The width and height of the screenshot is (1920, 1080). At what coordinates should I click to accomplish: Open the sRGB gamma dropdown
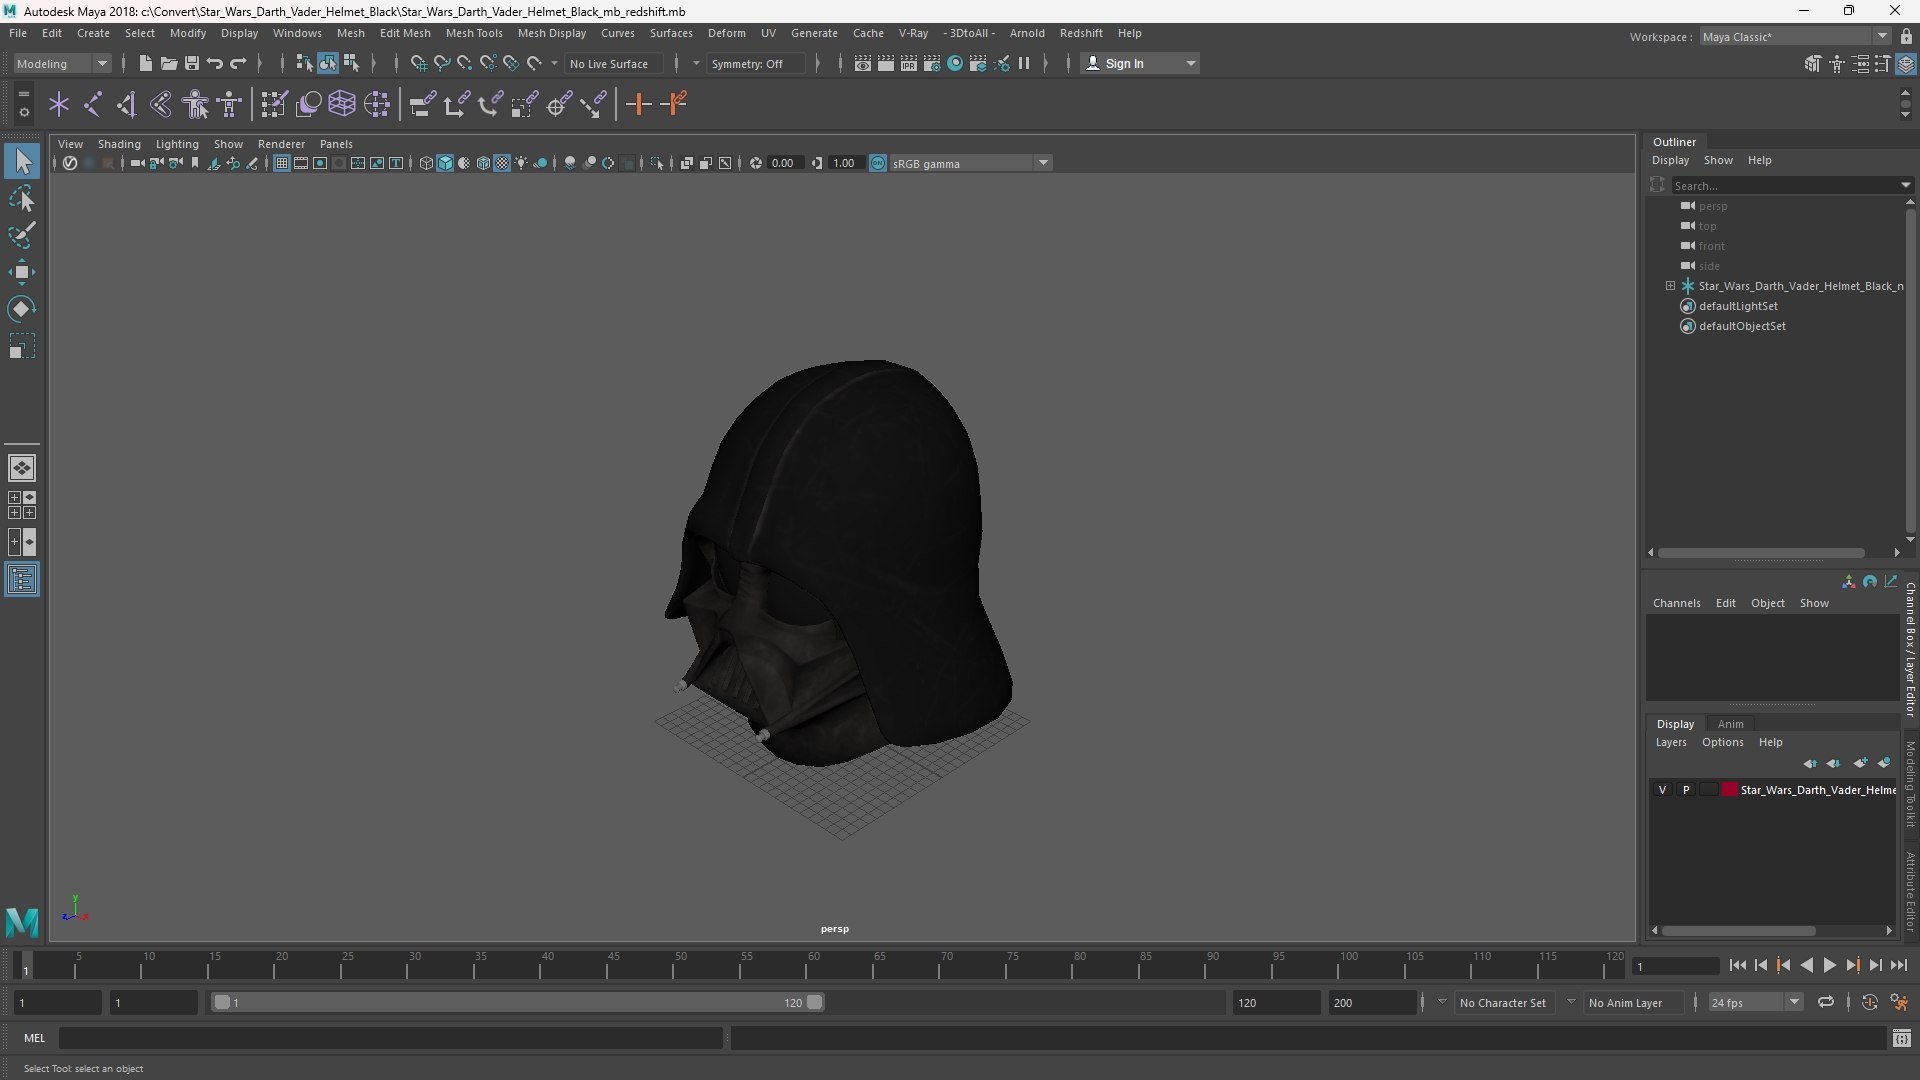point(970,163)
